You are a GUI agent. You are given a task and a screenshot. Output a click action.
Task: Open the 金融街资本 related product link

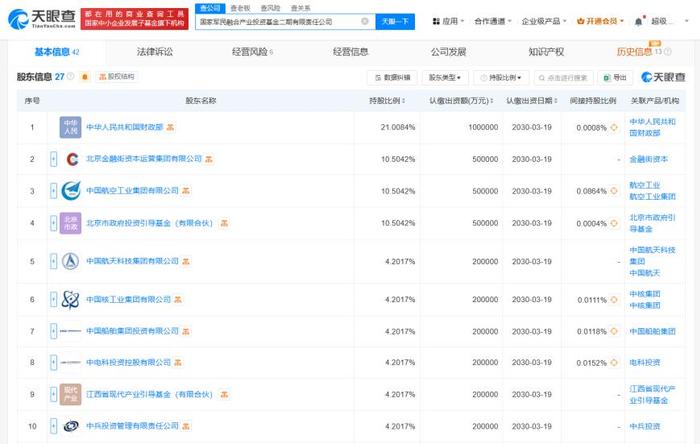(x=649, y=159)
